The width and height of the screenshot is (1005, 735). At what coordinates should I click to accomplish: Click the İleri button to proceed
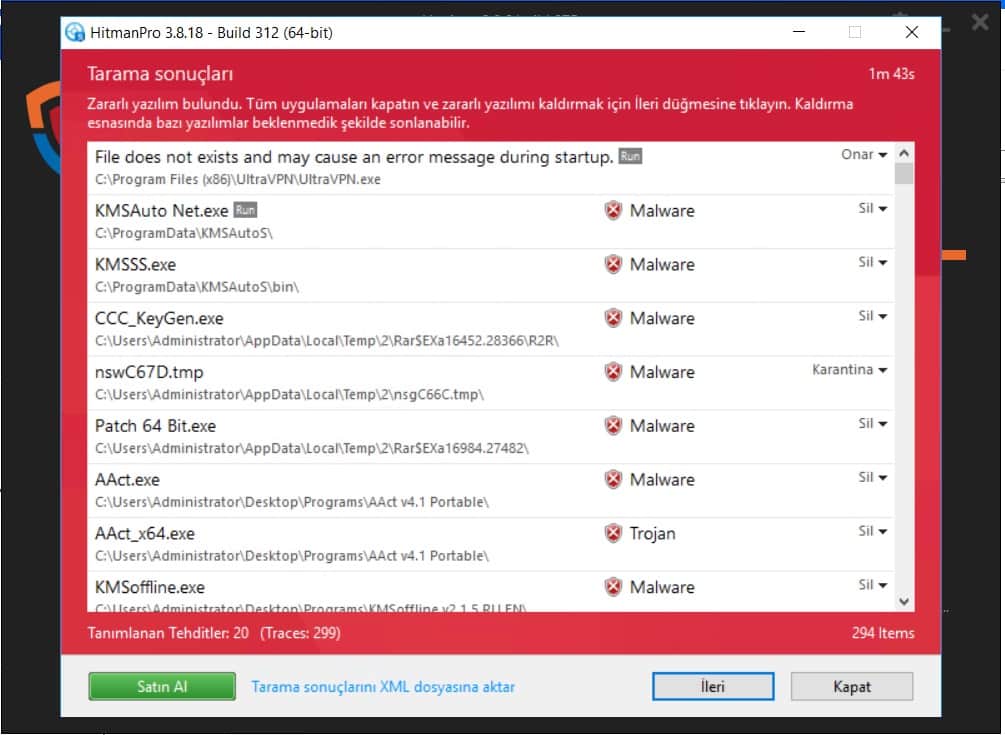(x=713, y=686)
